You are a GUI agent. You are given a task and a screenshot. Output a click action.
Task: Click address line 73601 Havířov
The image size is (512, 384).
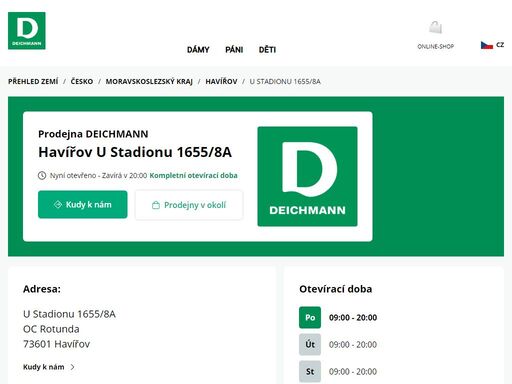point(57,344)
